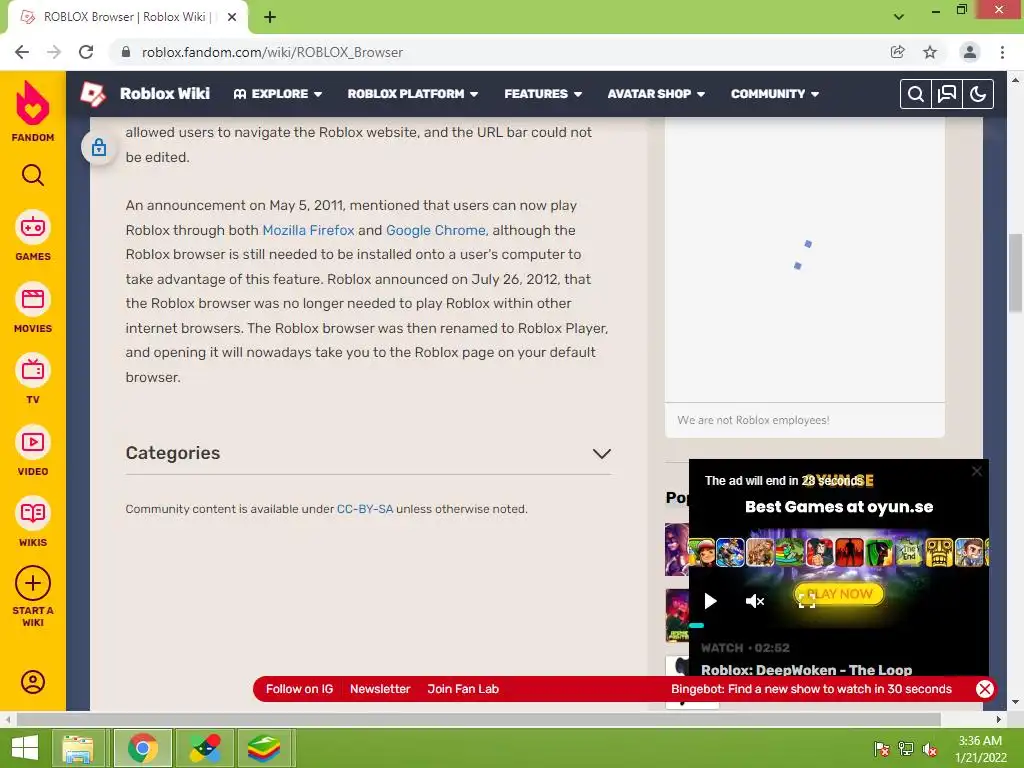Click the taskbar volume muted icon
Viewport: 1024px width, 768px height.
tap(930, 749)
